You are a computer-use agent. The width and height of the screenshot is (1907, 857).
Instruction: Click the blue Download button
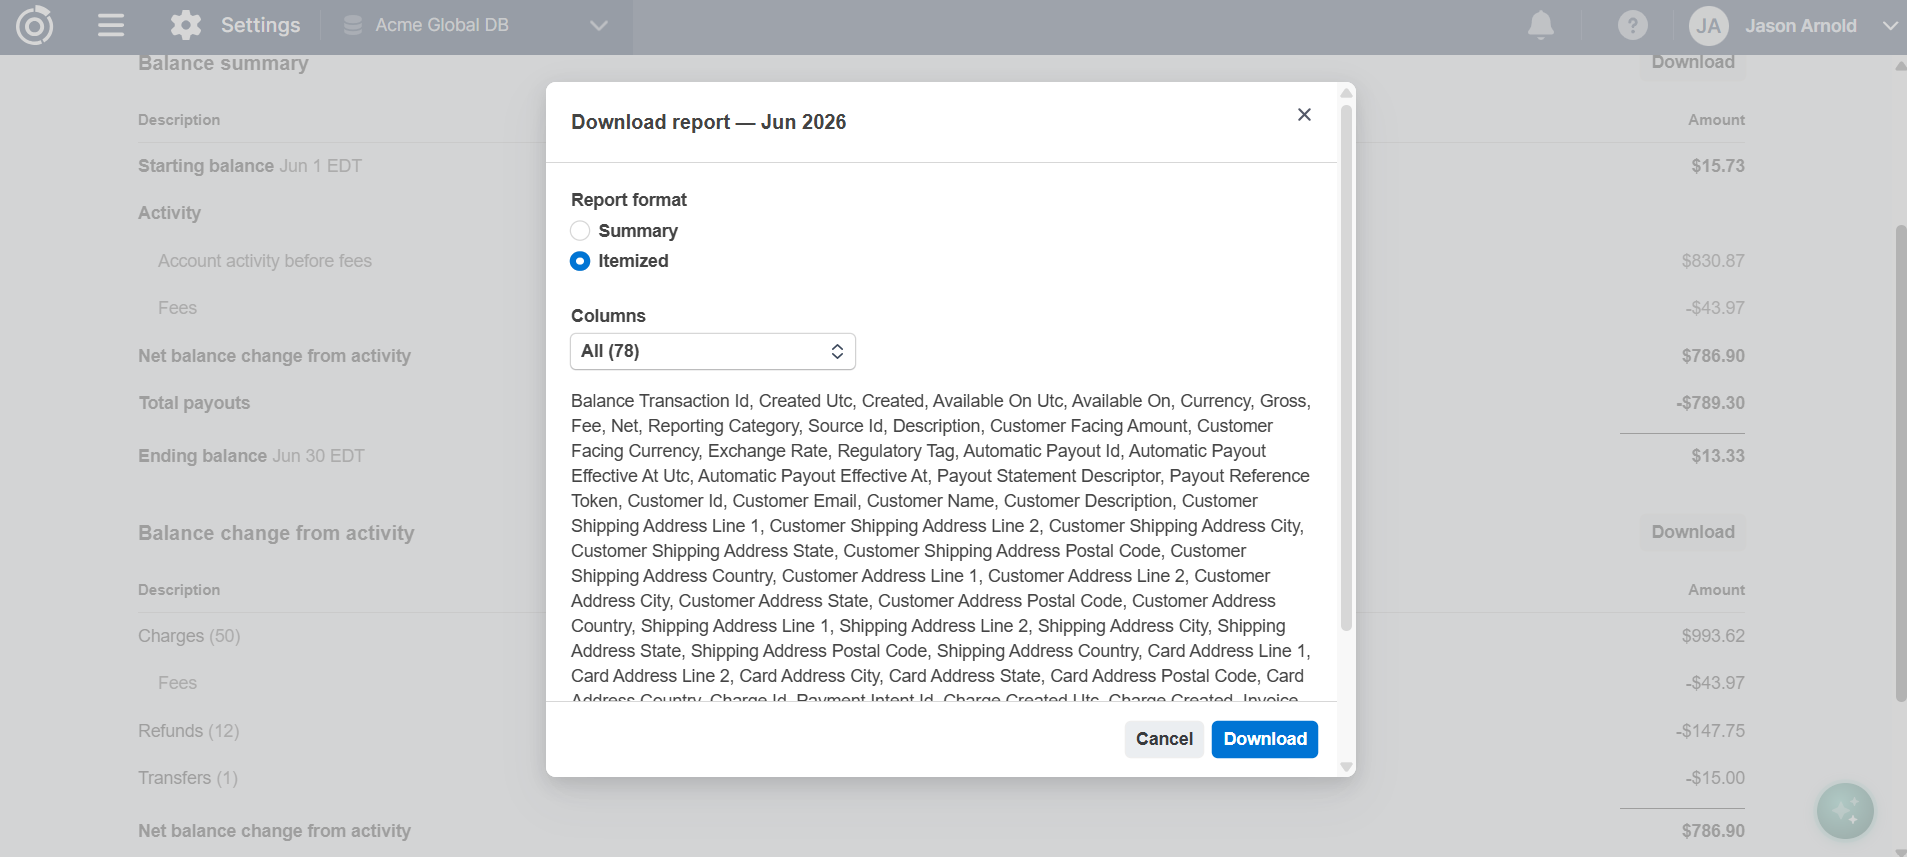1264,739
